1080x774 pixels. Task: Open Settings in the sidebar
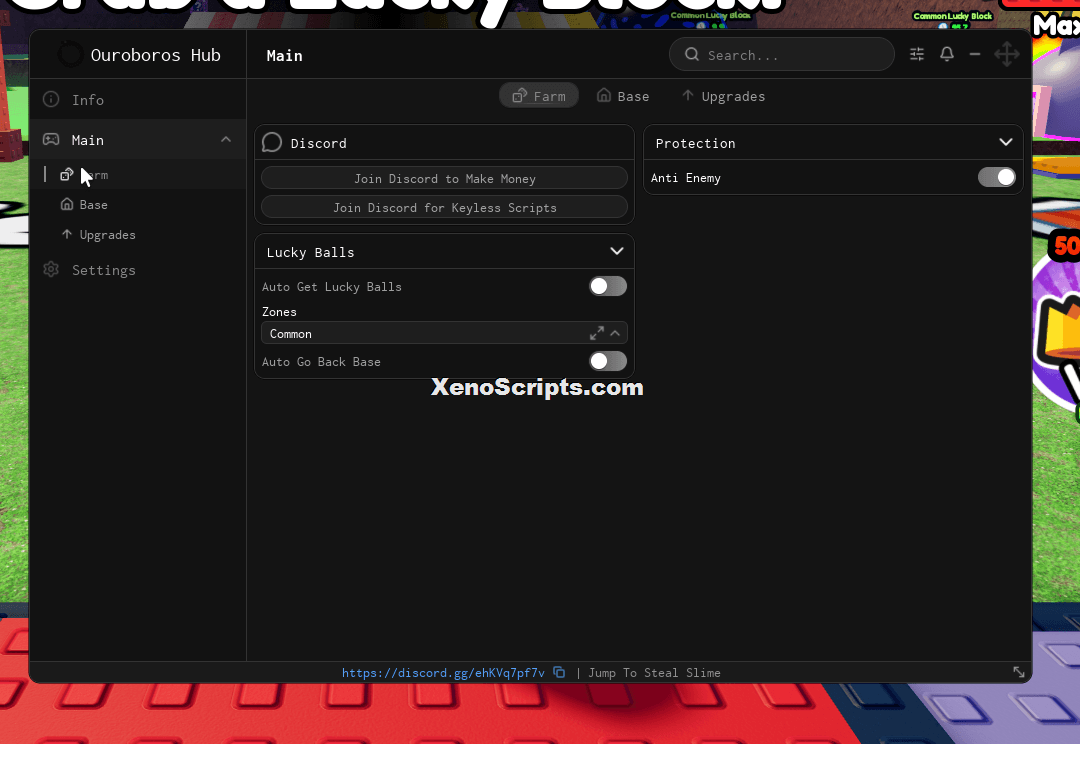coord(138,270)
